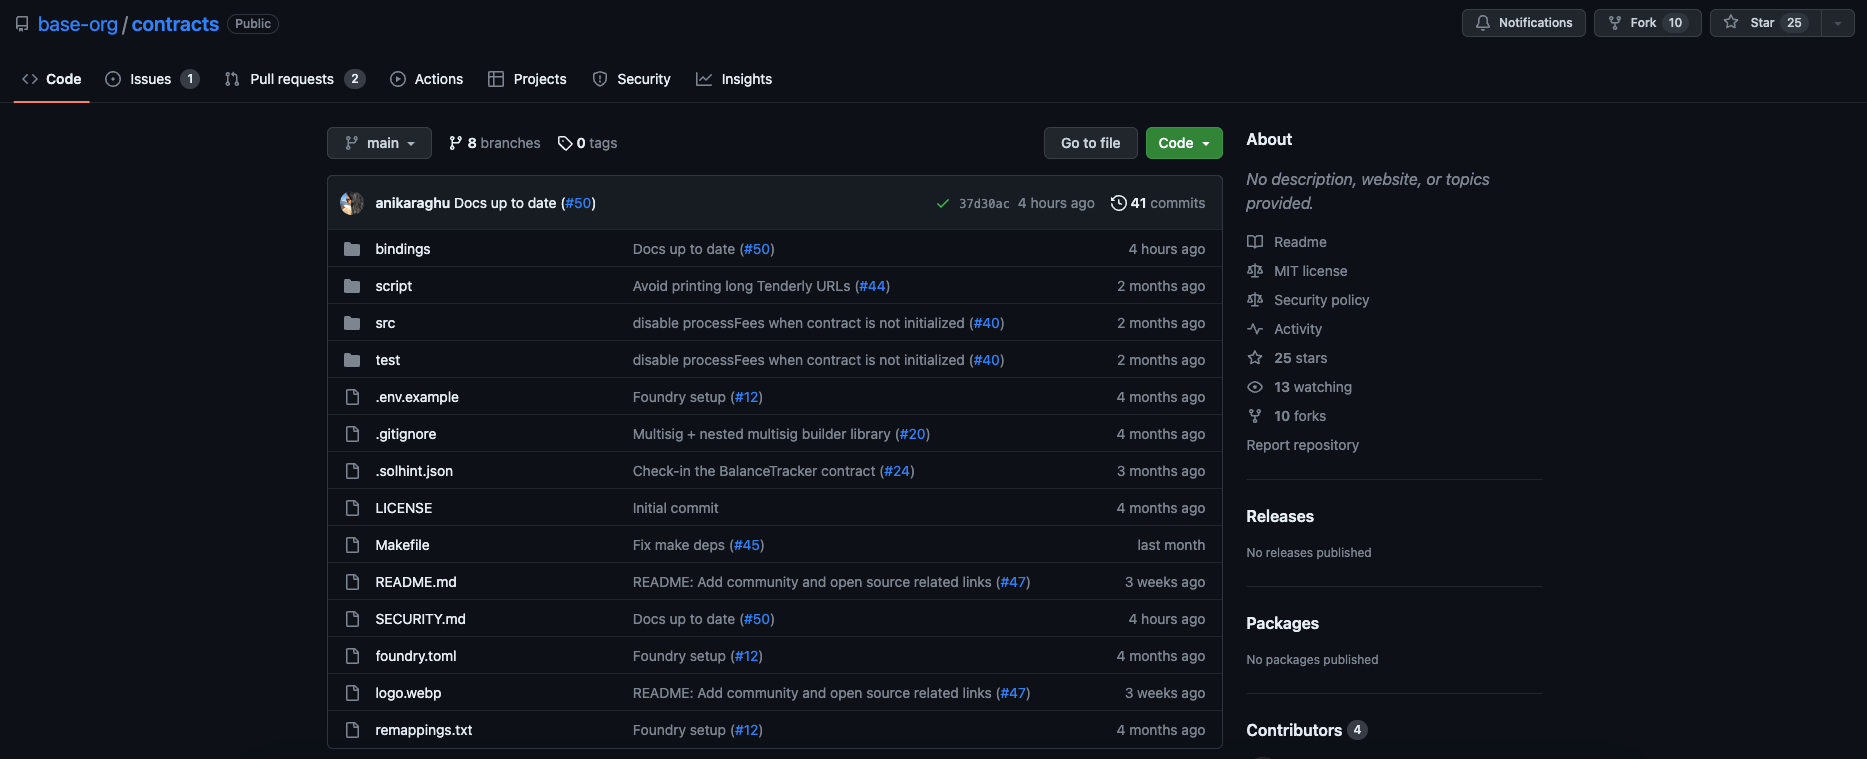The width and height of the screenshot is (1867, 759).
Task: Open the contracts repository link
Action: point(175,24)
